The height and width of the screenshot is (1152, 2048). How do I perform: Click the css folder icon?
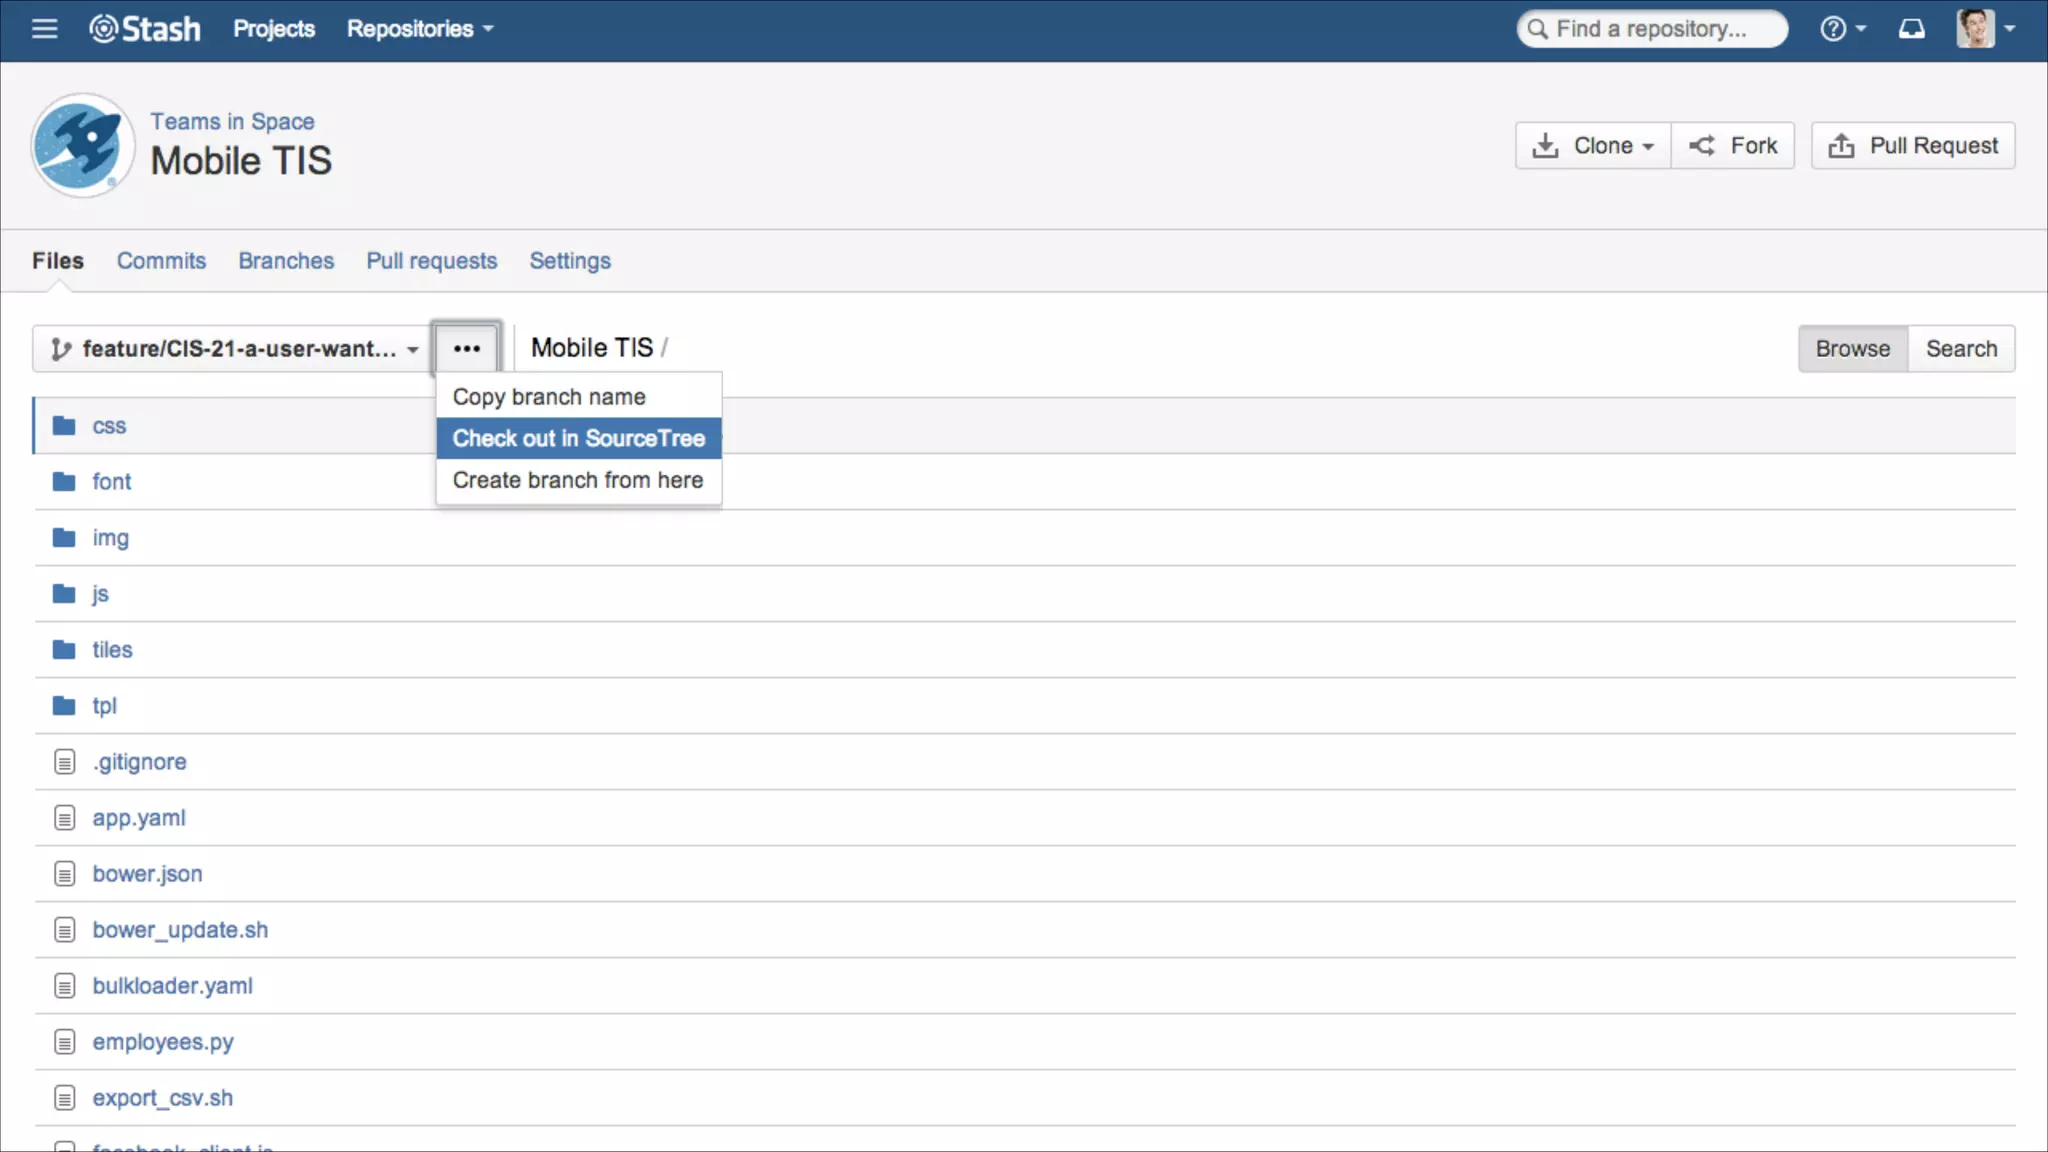click(x=64, y=426)
